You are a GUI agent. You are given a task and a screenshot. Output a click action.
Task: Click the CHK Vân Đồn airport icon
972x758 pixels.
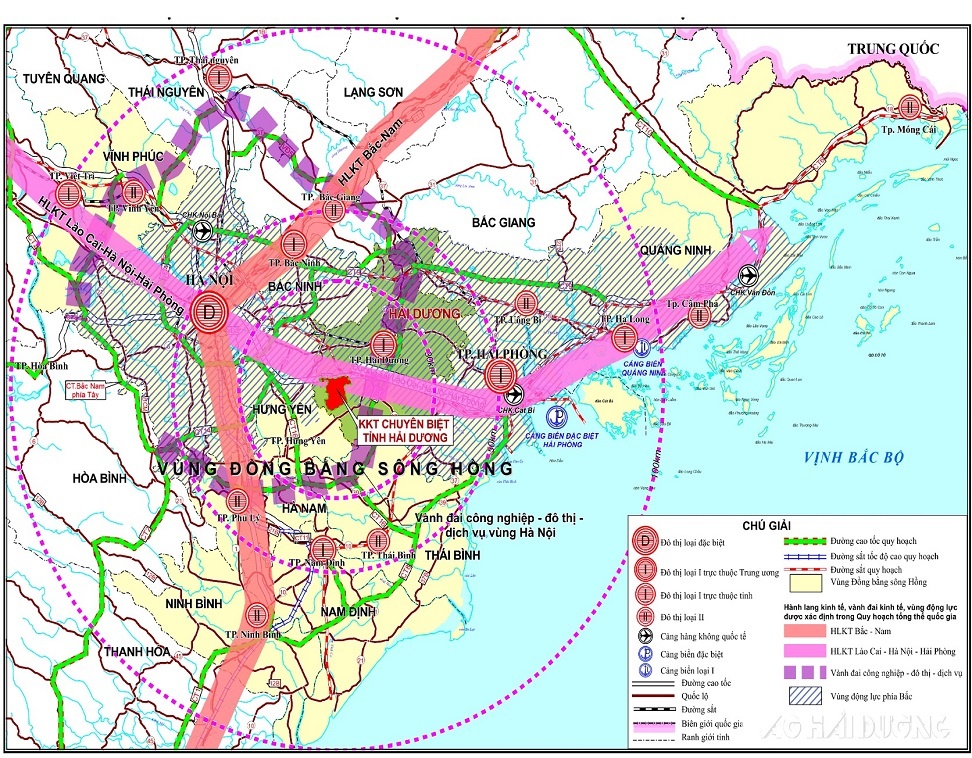(x=748, y=275)
